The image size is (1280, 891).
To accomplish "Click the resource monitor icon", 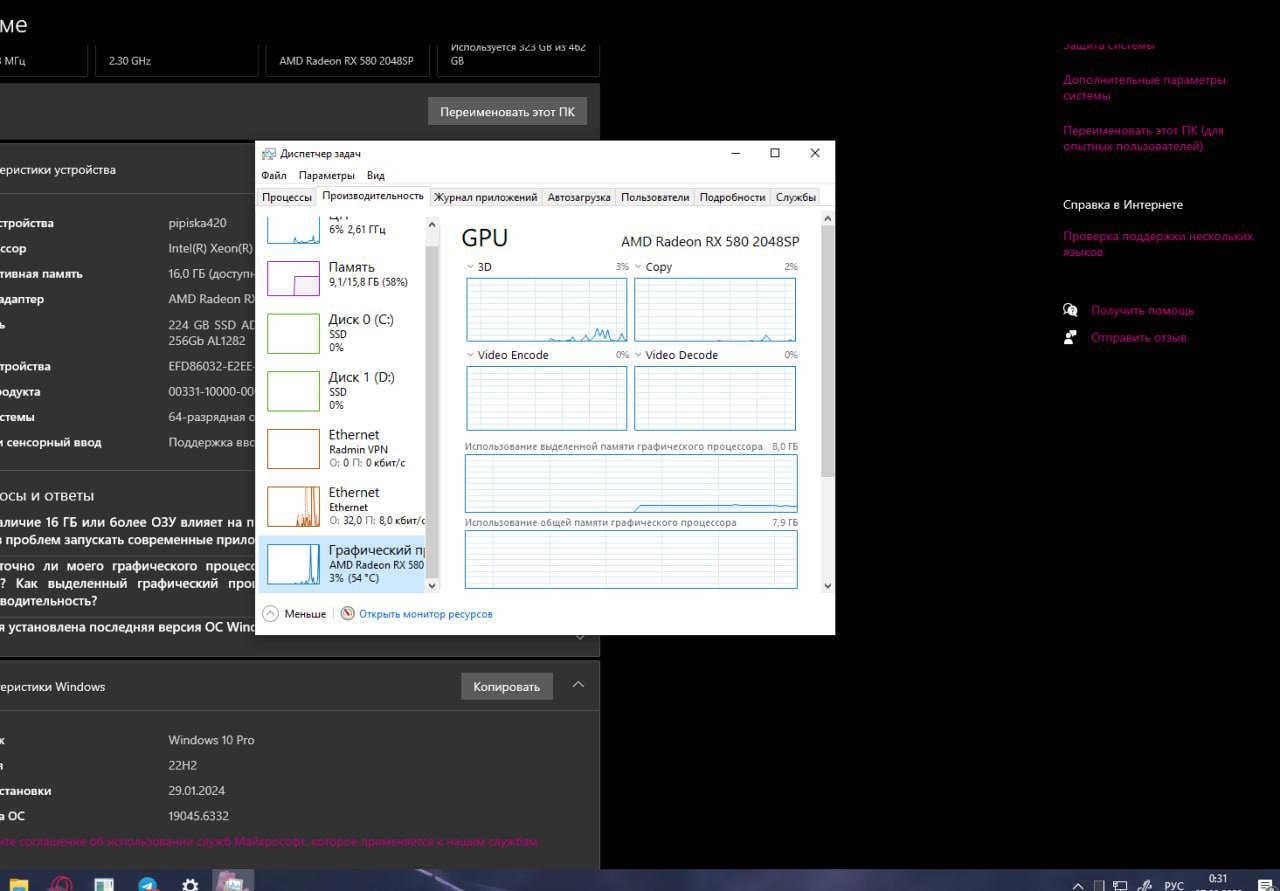I will coord(347,614).
